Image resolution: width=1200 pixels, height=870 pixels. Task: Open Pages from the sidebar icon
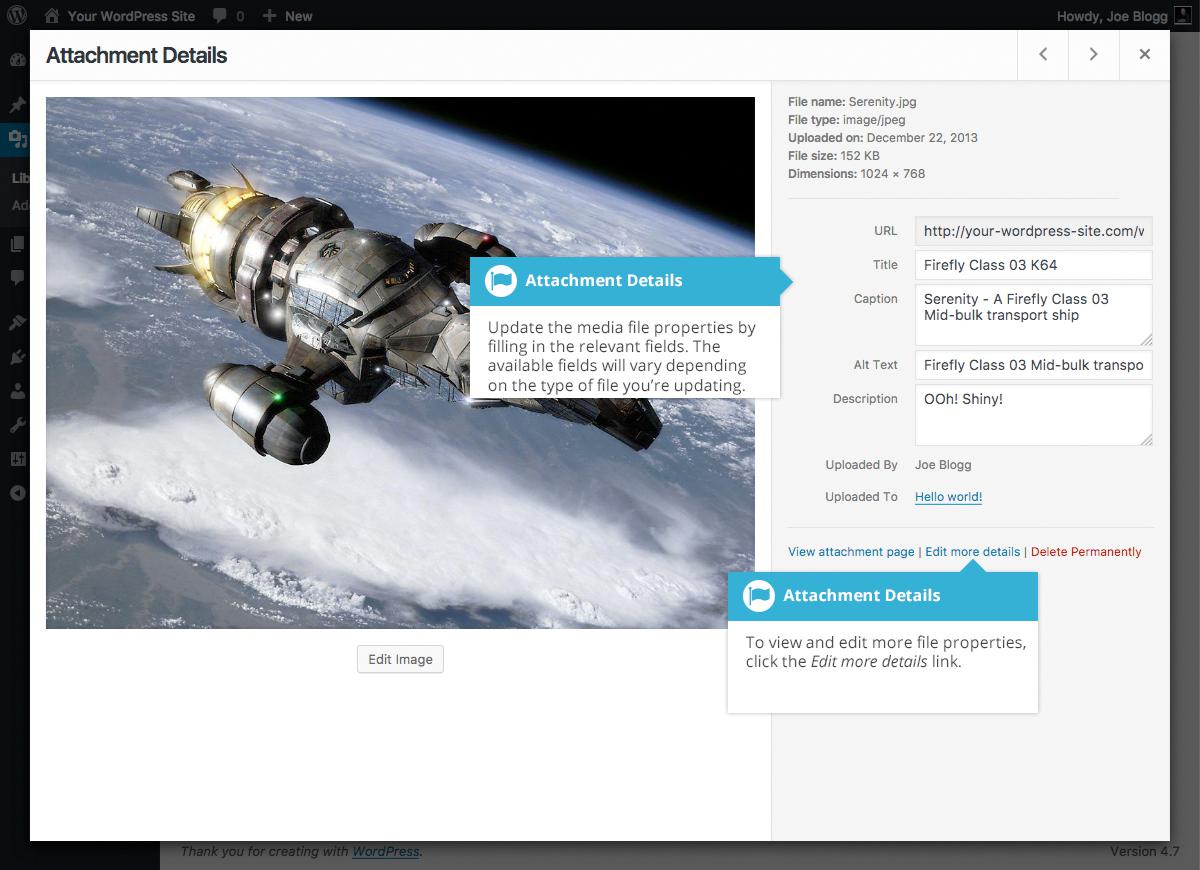point(16,244)
